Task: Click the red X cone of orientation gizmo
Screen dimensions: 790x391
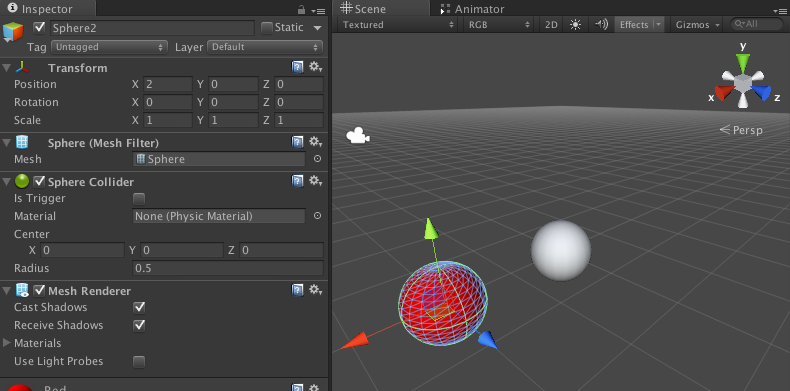Action: pyautogui.click(x=725, y=93)
